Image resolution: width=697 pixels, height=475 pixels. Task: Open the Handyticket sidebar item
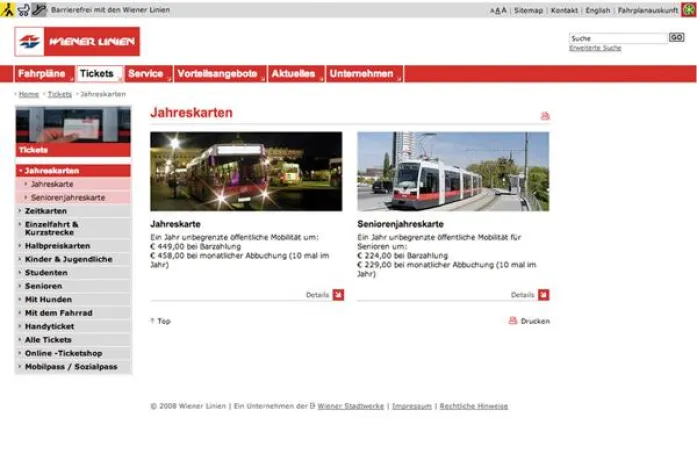[73, 326]
